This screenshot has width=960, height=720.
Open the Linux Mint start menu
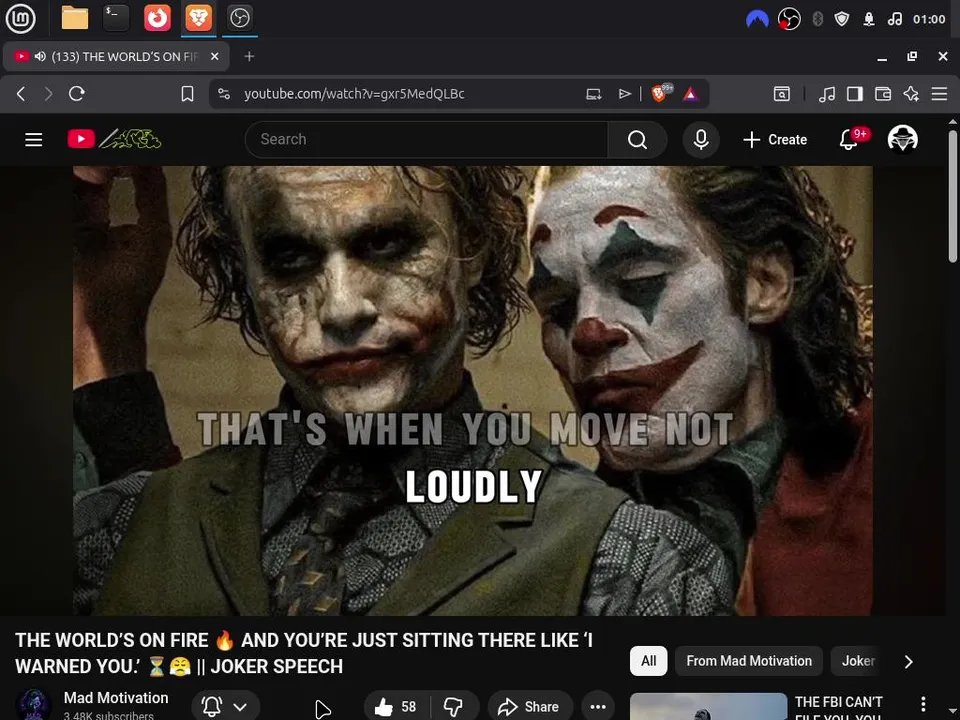(20, 18)
